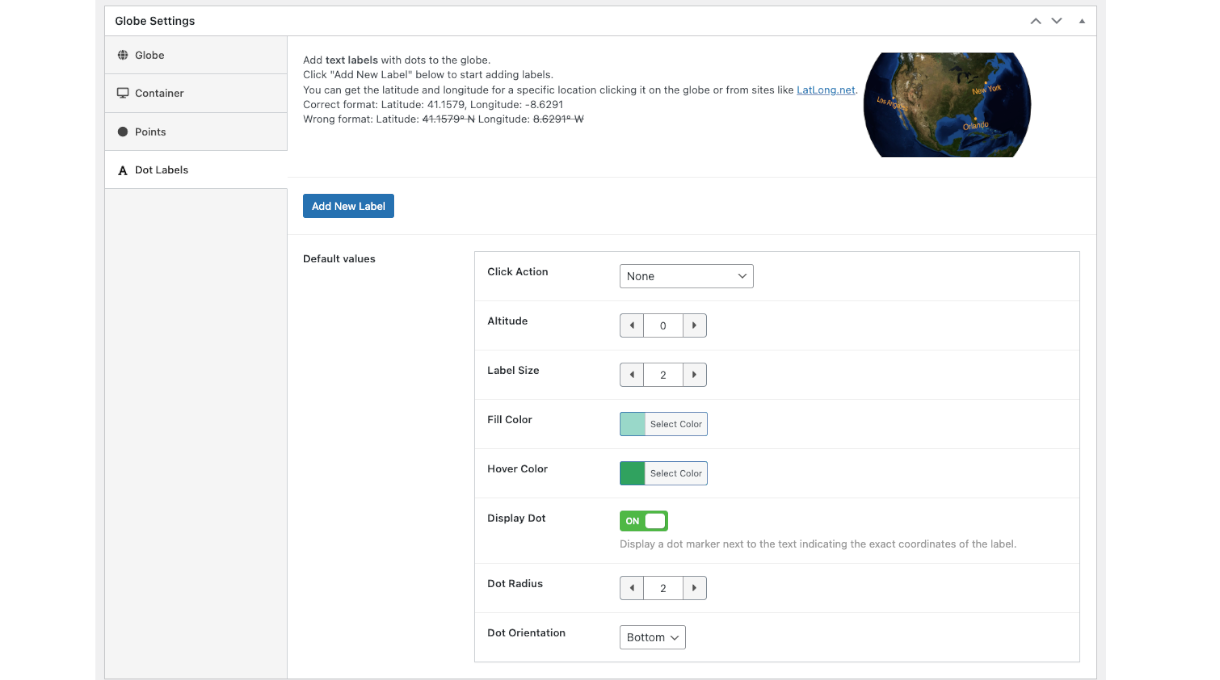
Task: Click the globe icon in sidebar
Action: pyautogui.click(x=123, y=55)
